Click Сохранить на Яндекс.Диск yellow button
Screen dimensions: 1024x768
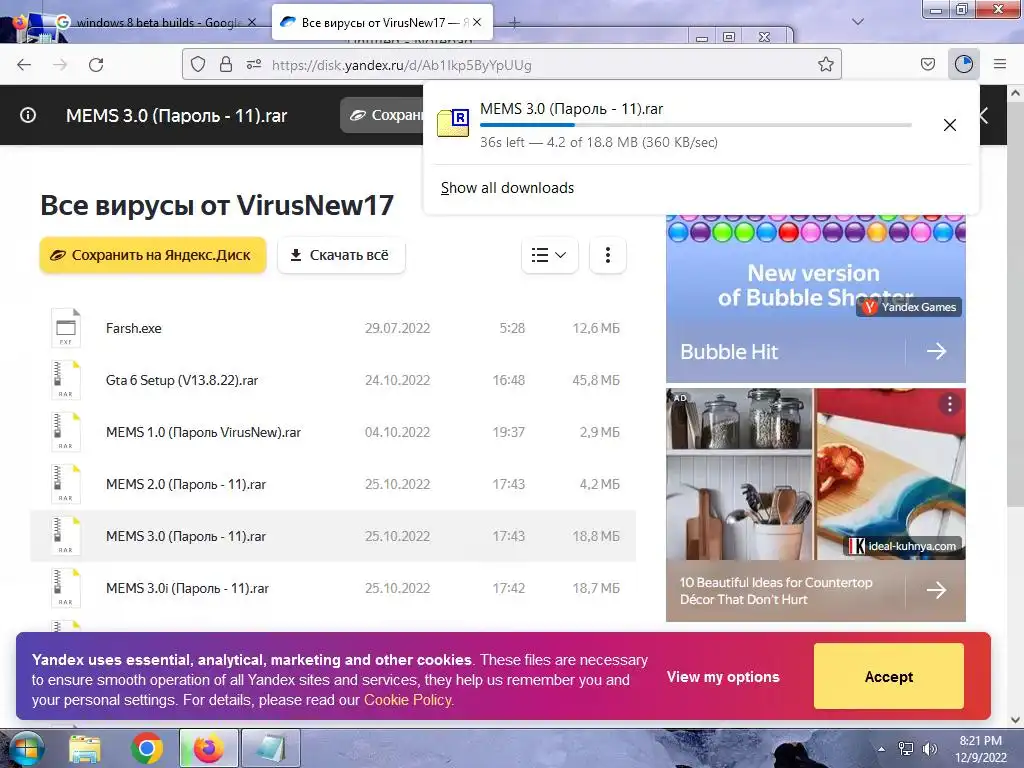tap(153, 255)
